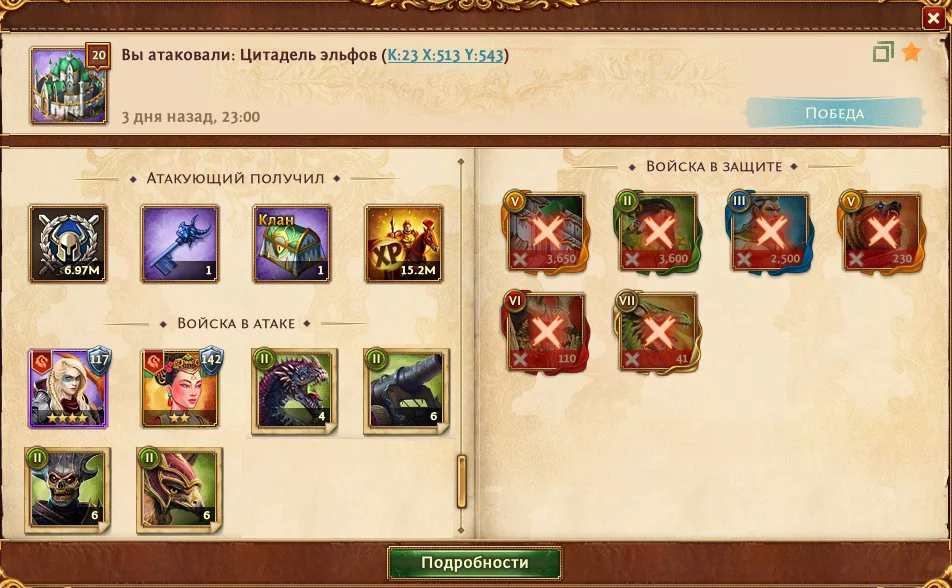
Task: Click the scrollbar handle in left panel
Action: pyautogui.click(x=461, y=481)
